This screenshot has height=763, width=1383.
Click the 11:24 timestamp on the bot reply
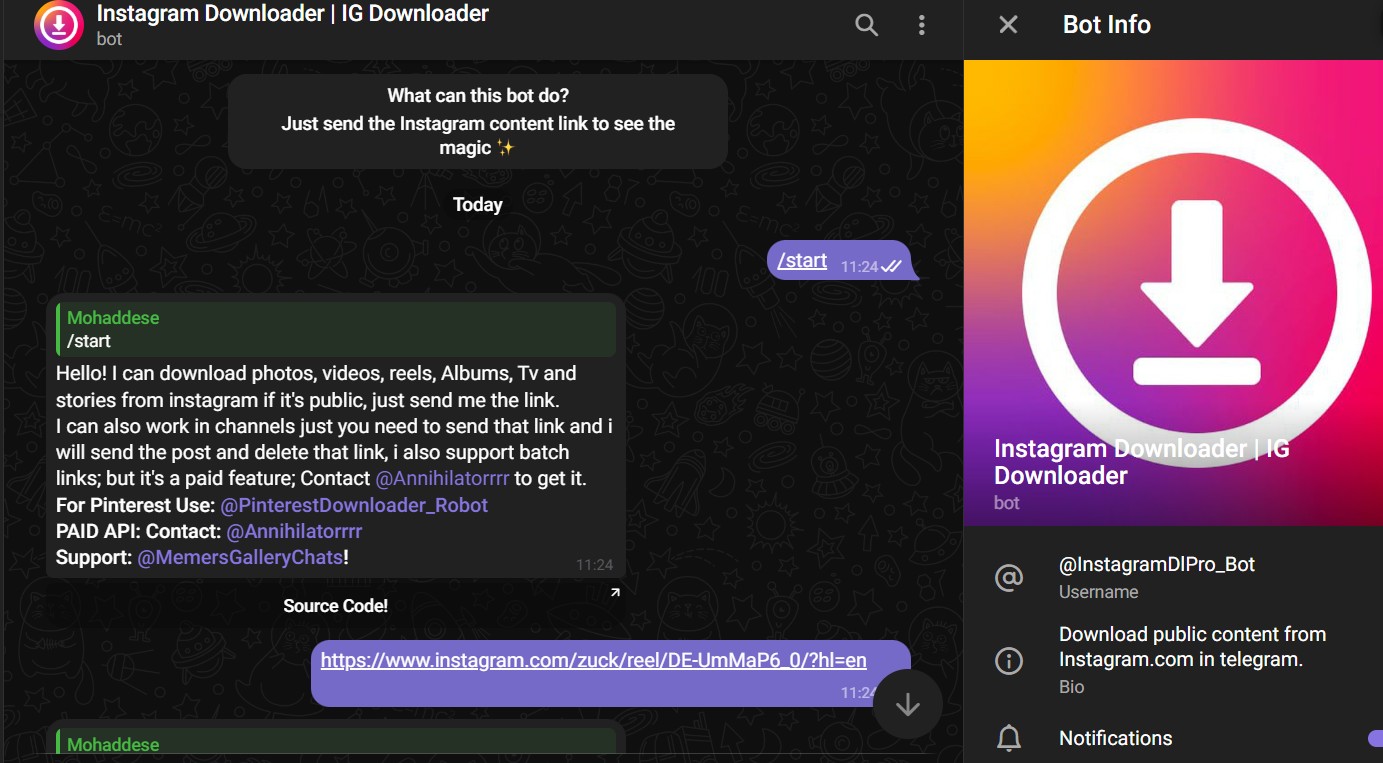click(594, 565)
